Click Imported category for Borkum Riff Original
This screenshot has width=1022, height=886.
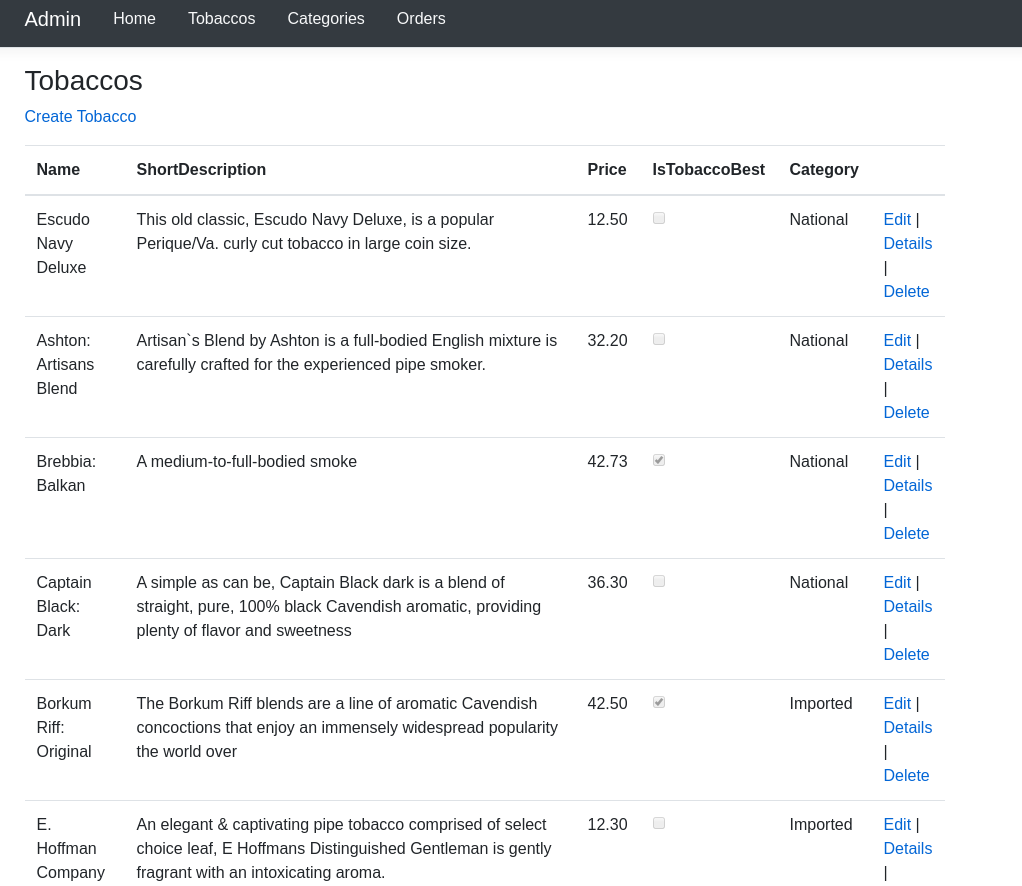click(x=821, y=703)
